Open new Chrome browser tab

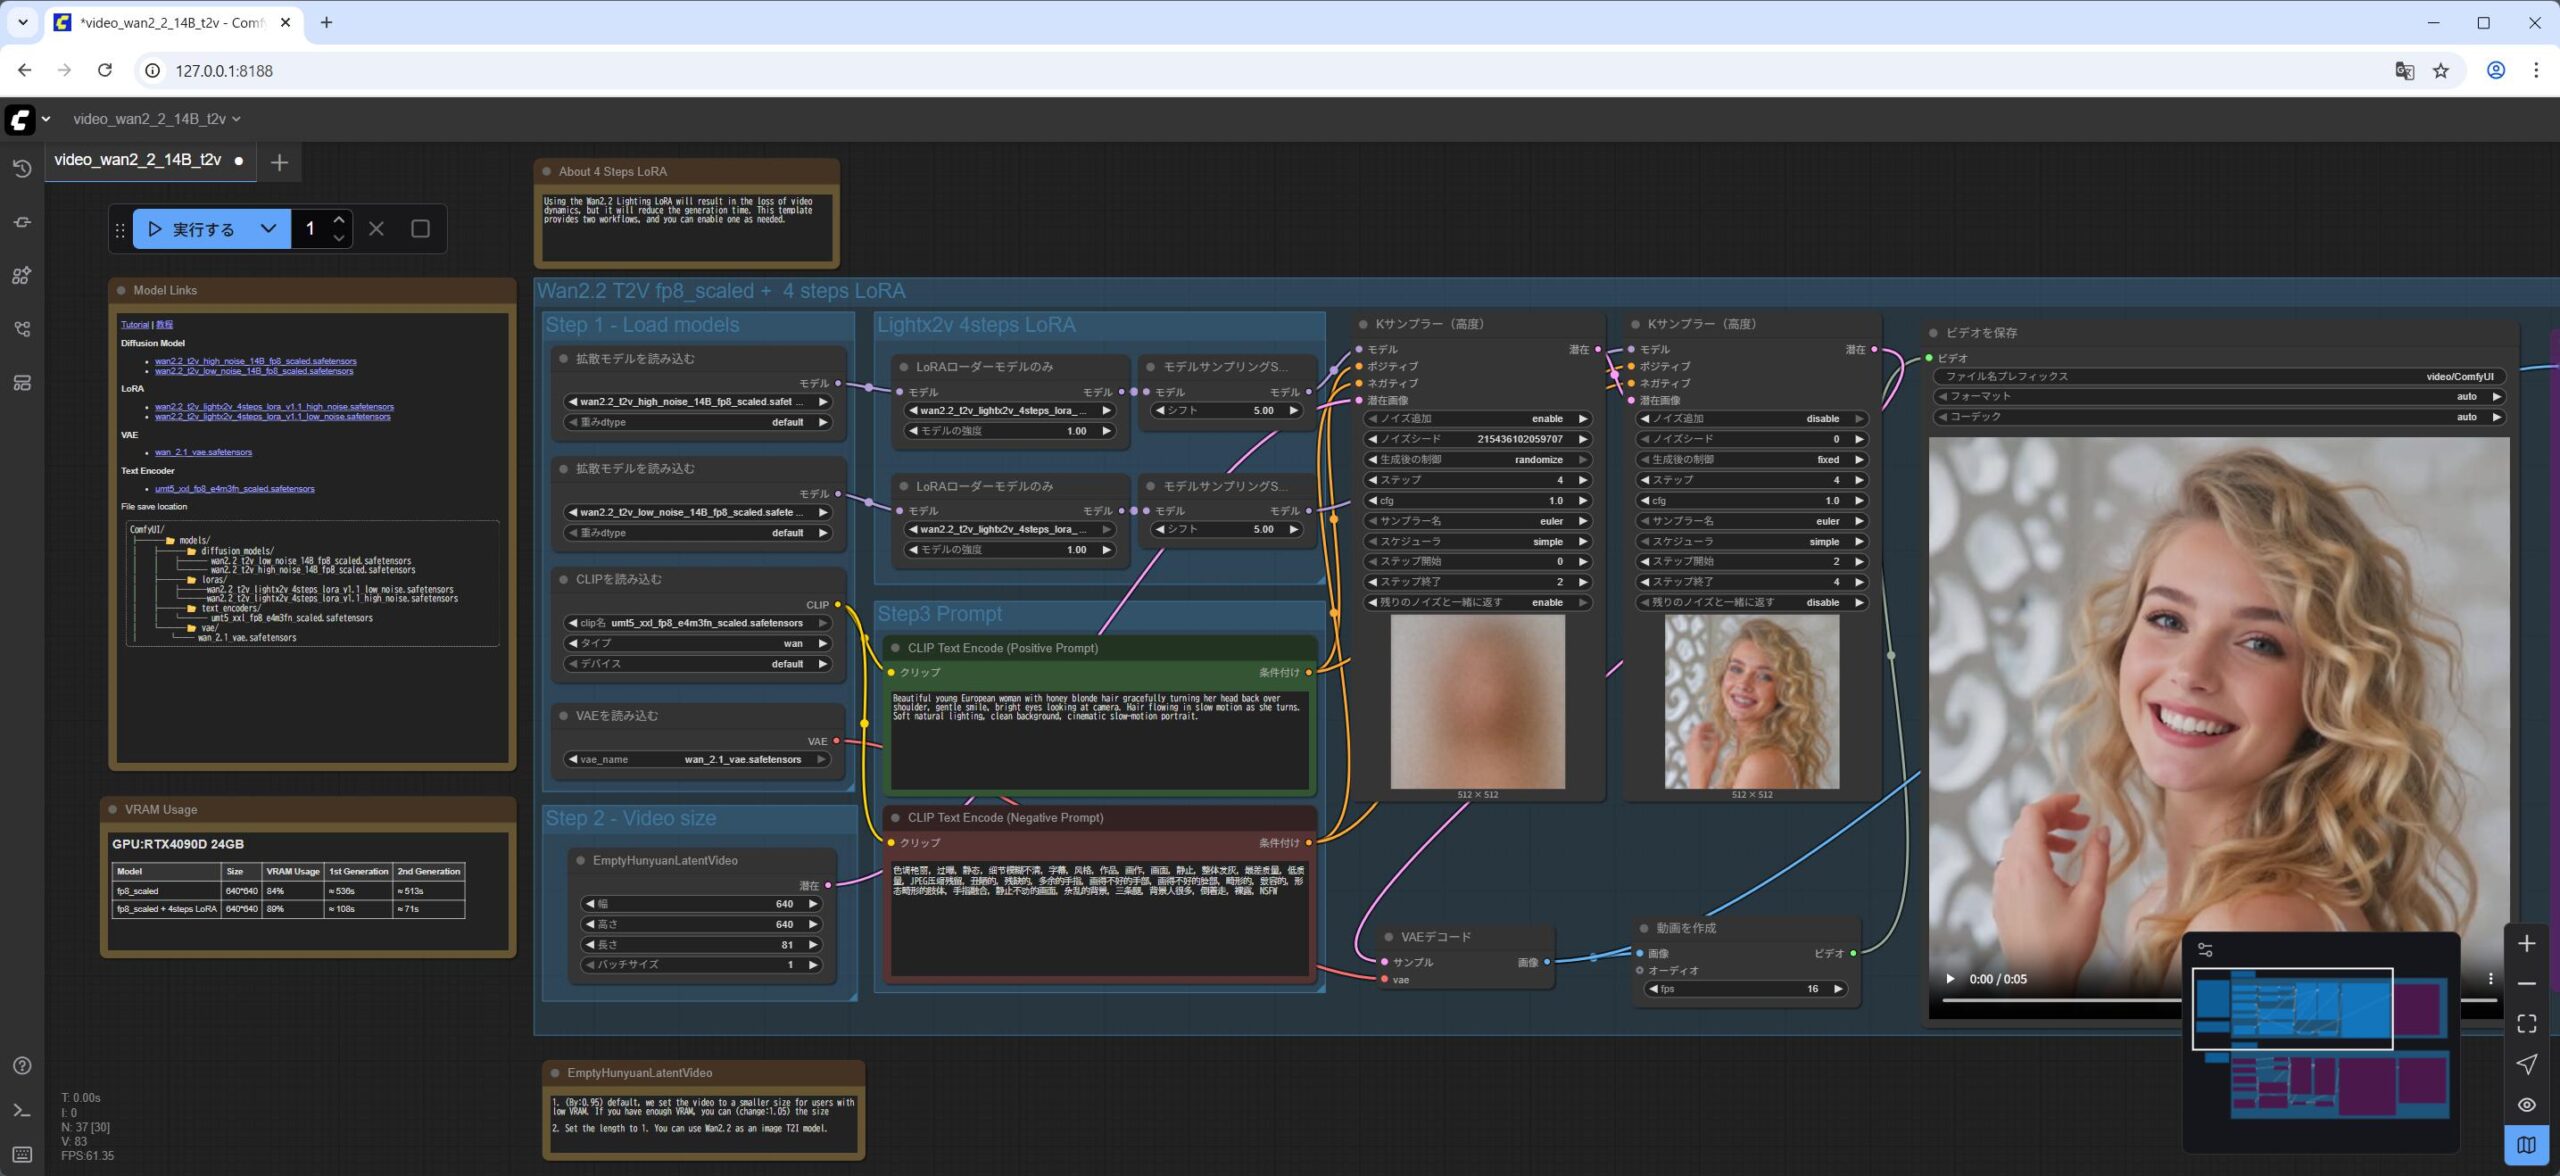[x=326, y=22]
